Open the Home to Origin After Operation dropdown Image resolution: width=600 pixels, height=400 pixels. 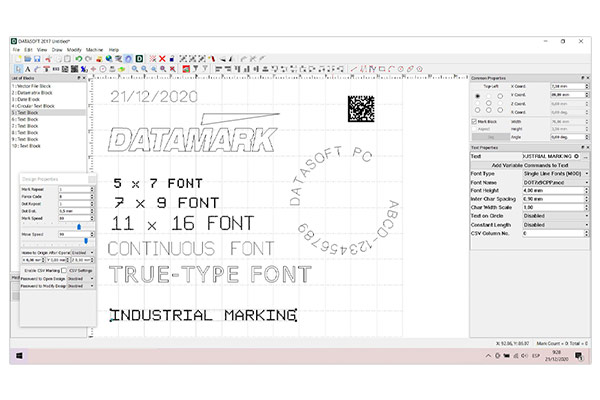coord(82,253)
